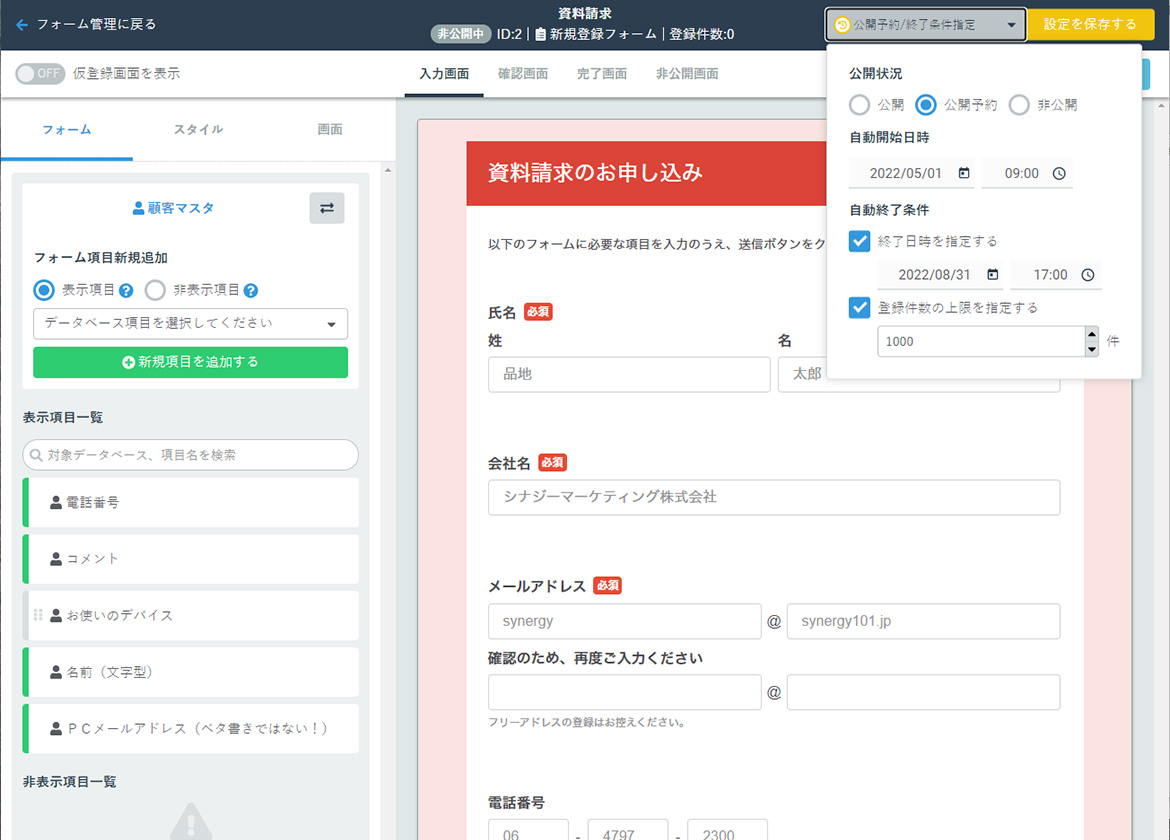The height and width of the screenshot is (840, 1170).
Task: Open データベース項目を選択してください dropdown
Action: pos(190,324)
